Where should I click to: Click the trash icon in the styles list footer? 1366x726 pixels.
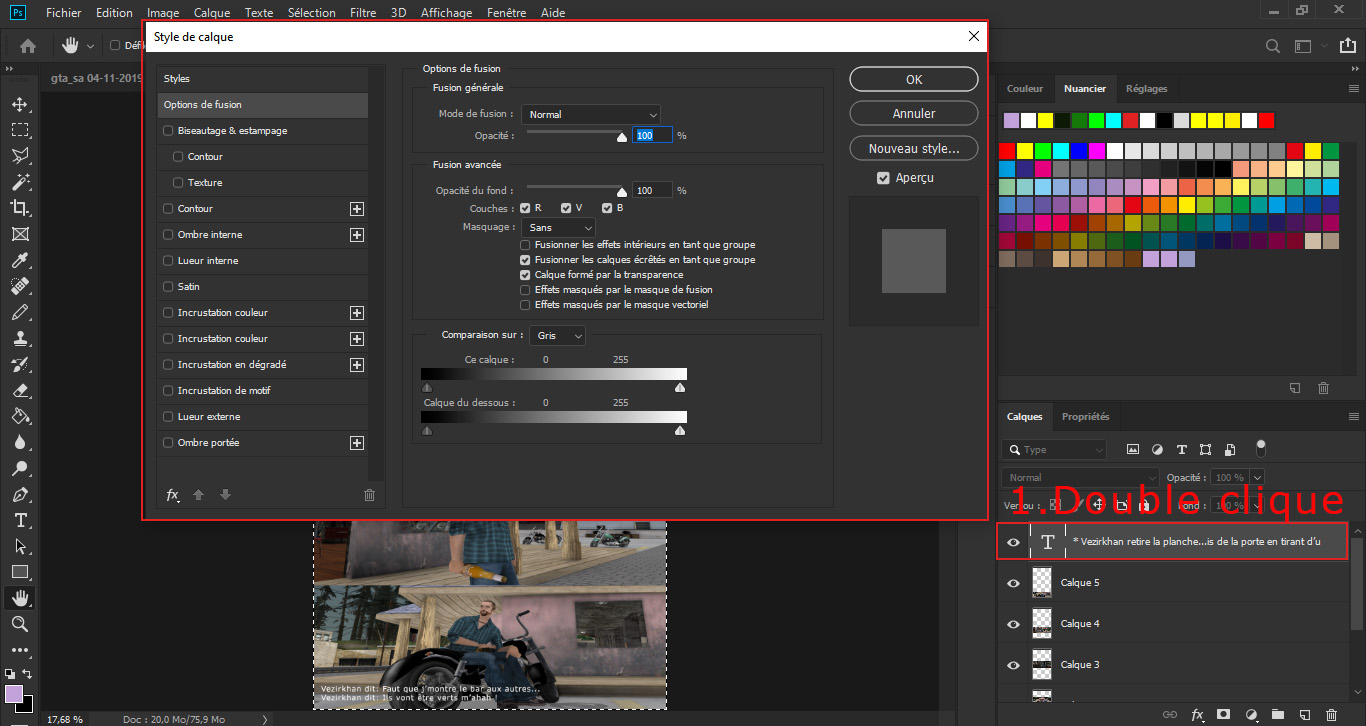(x=369, y=494)
